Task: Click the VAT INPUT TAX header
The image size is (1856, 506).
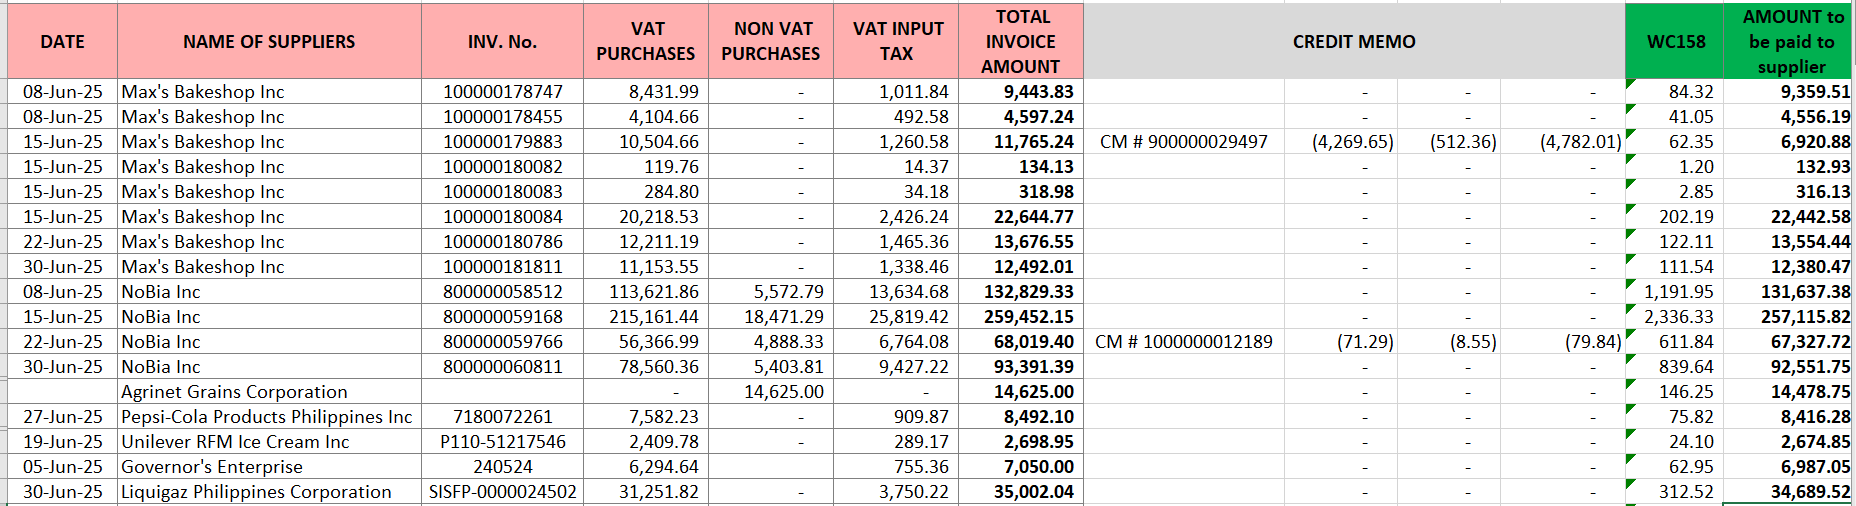Action: point(896,41)
